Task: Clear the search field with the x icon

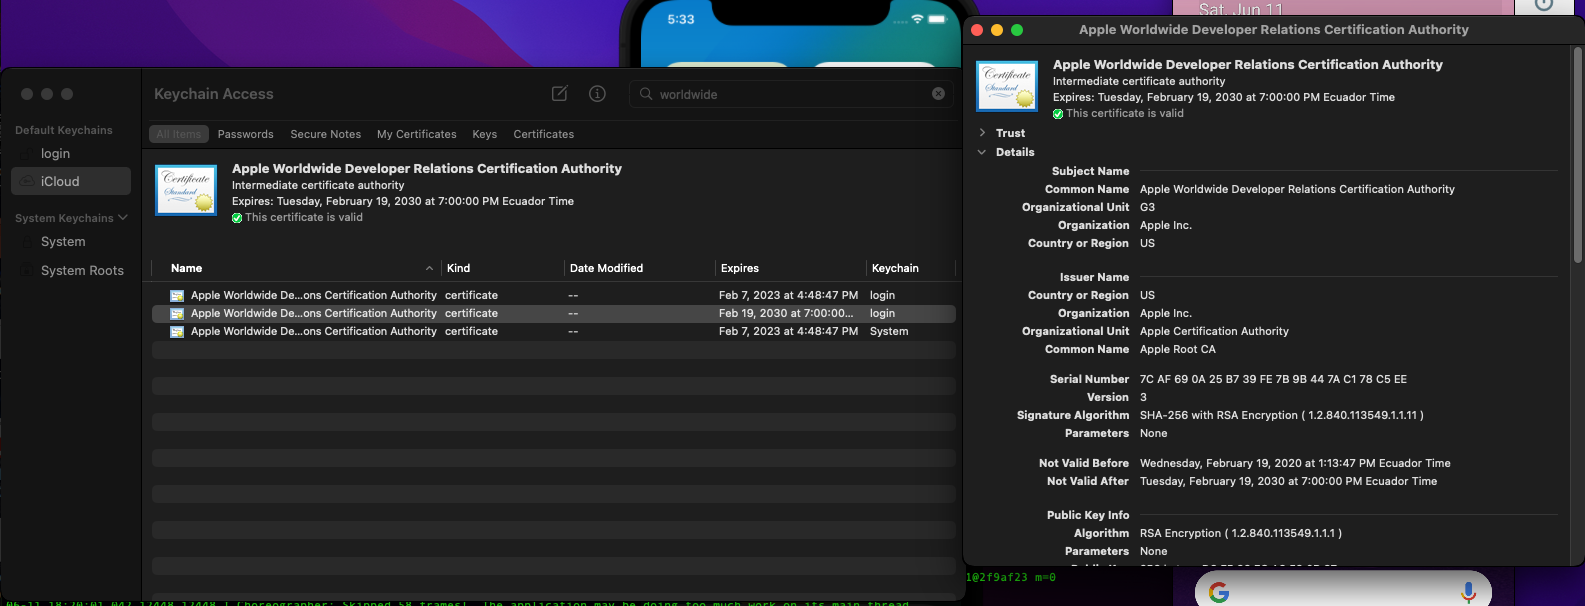Action: 938,93
